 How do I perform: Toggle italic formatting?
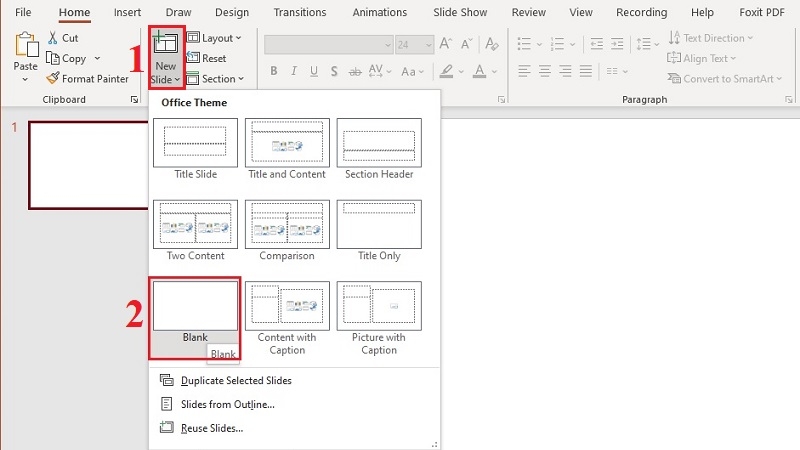pos(294,71)
